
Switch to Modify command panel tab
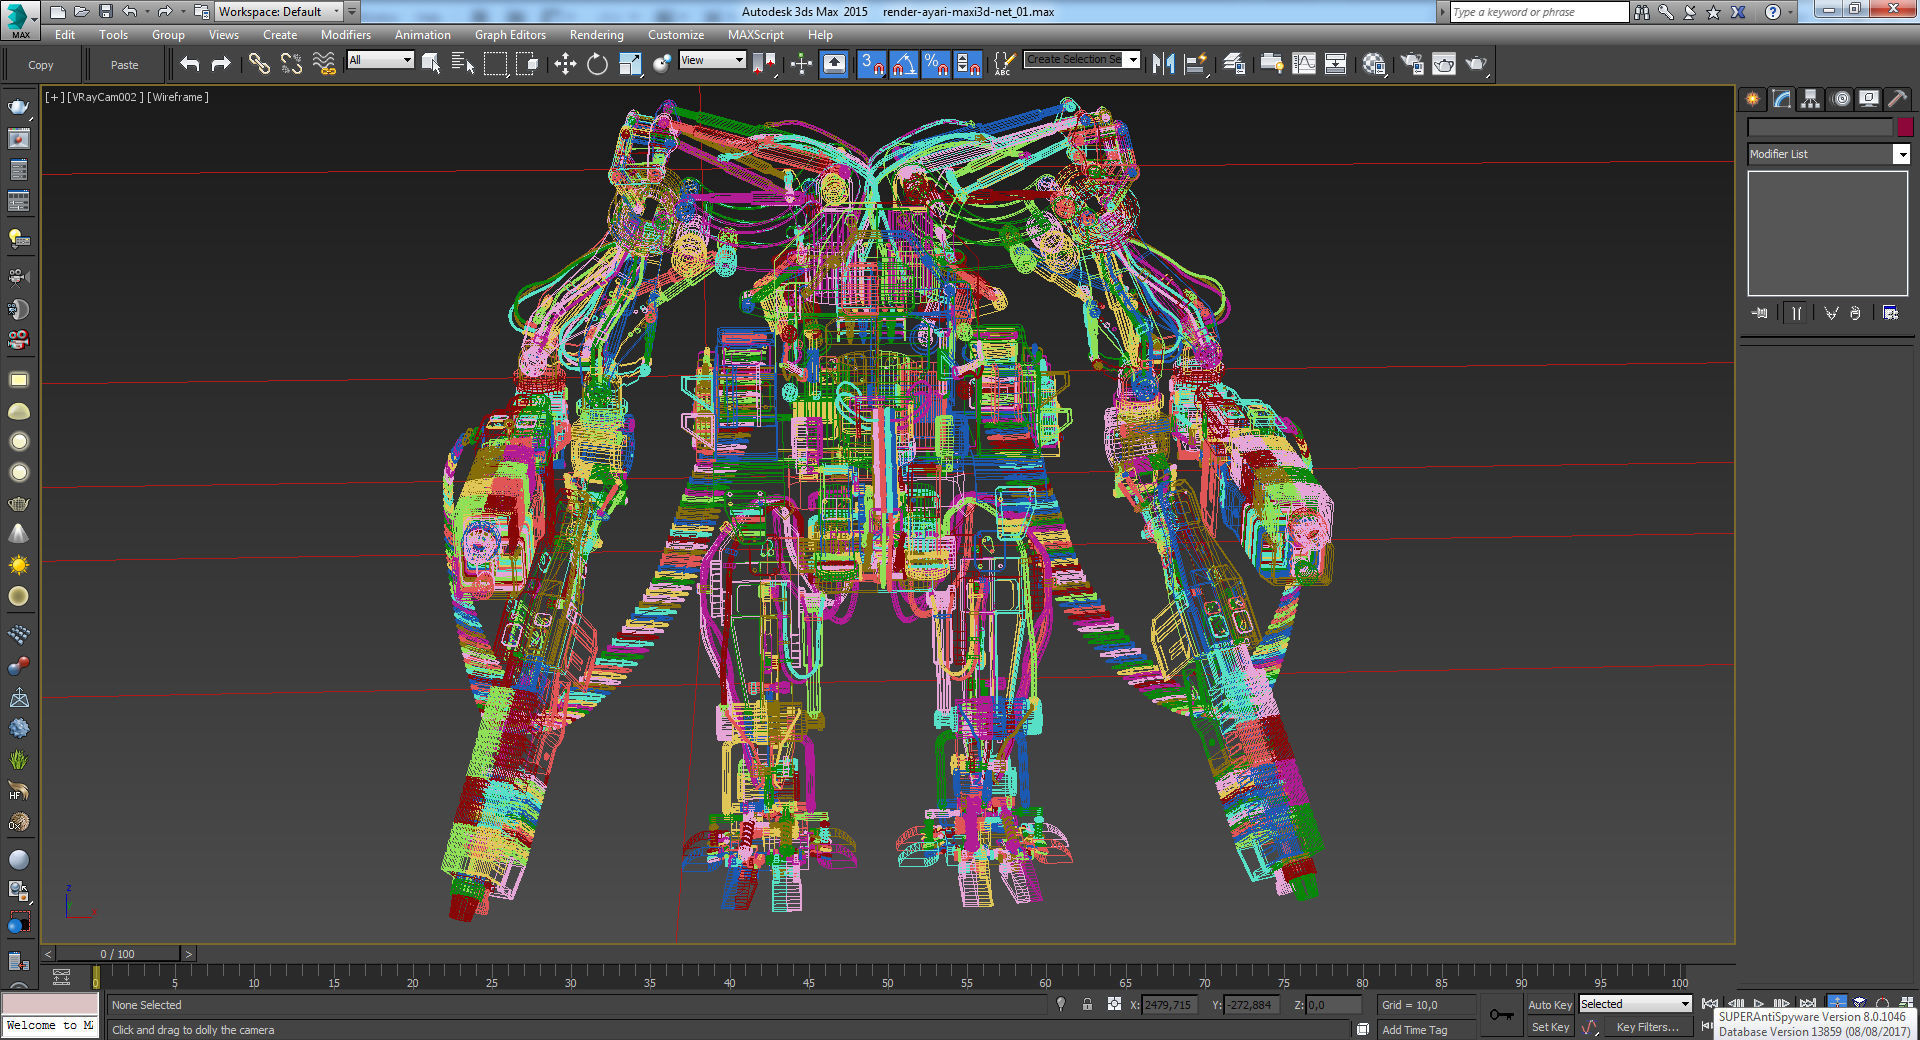point(1782,99)
